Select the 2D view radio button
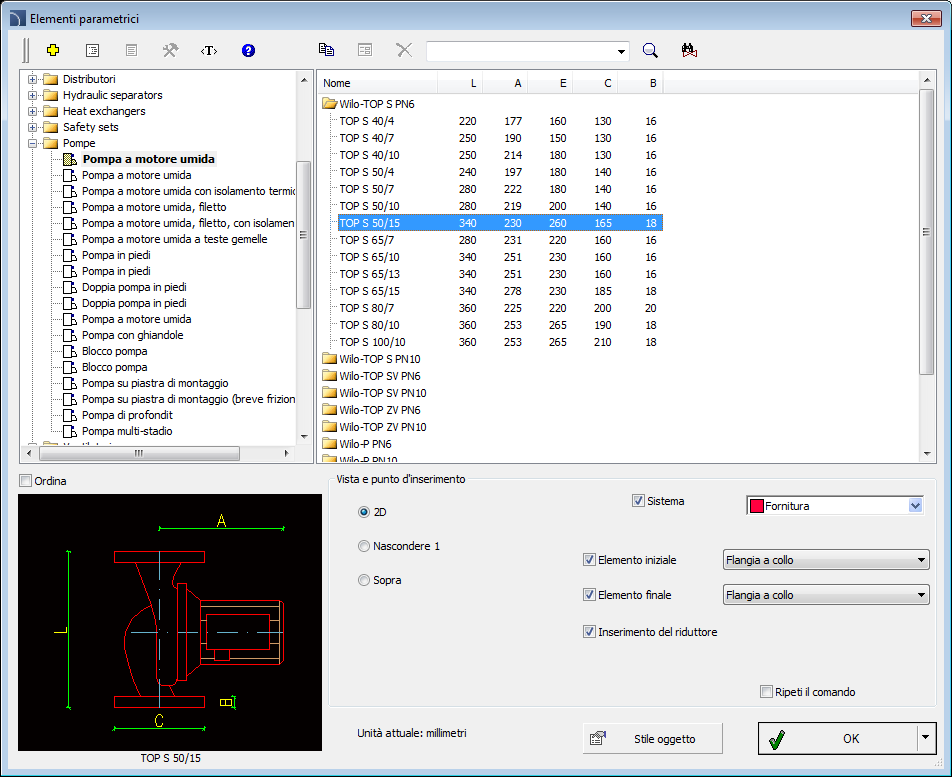952x777 pixels. (x=364, y=512)
